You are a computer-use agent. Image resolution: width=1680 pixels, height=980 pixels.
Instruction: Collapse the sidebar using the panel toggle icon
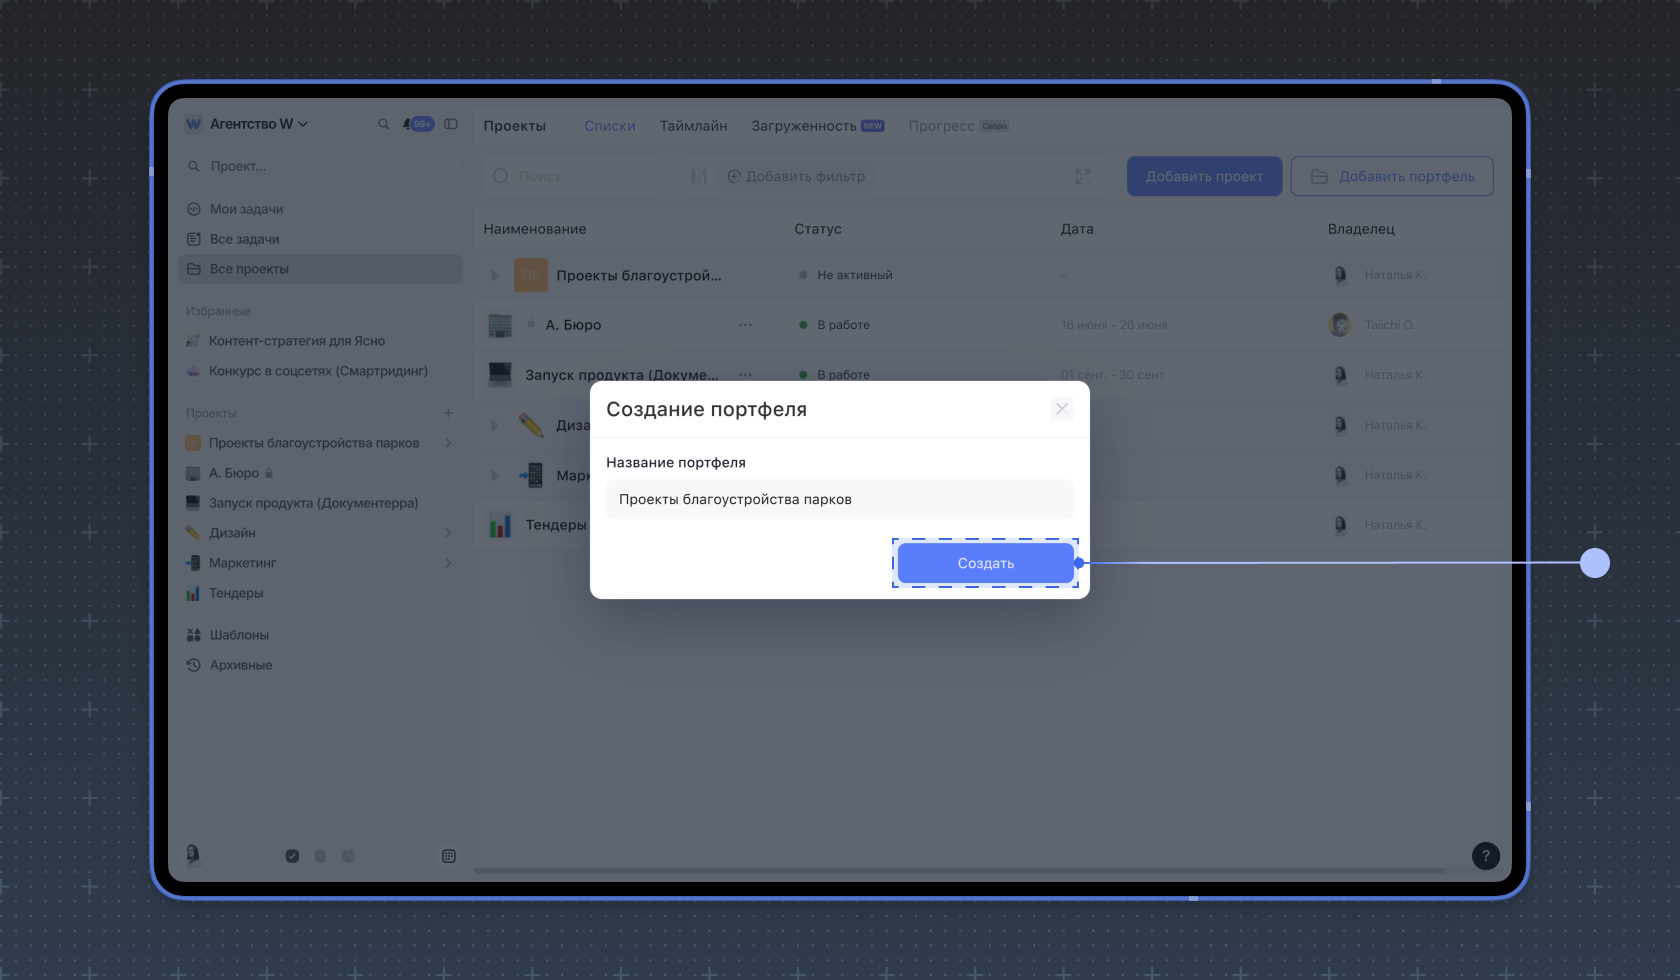coord(451,124)
